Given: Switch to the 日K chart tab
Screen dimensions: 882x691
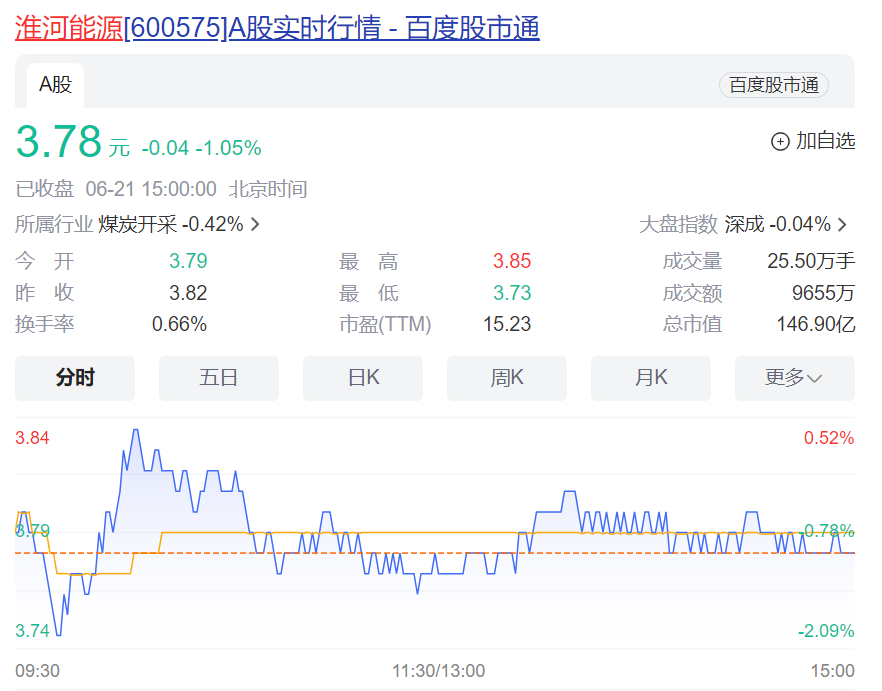Looking at the screenshot, I should click(363, 378).
